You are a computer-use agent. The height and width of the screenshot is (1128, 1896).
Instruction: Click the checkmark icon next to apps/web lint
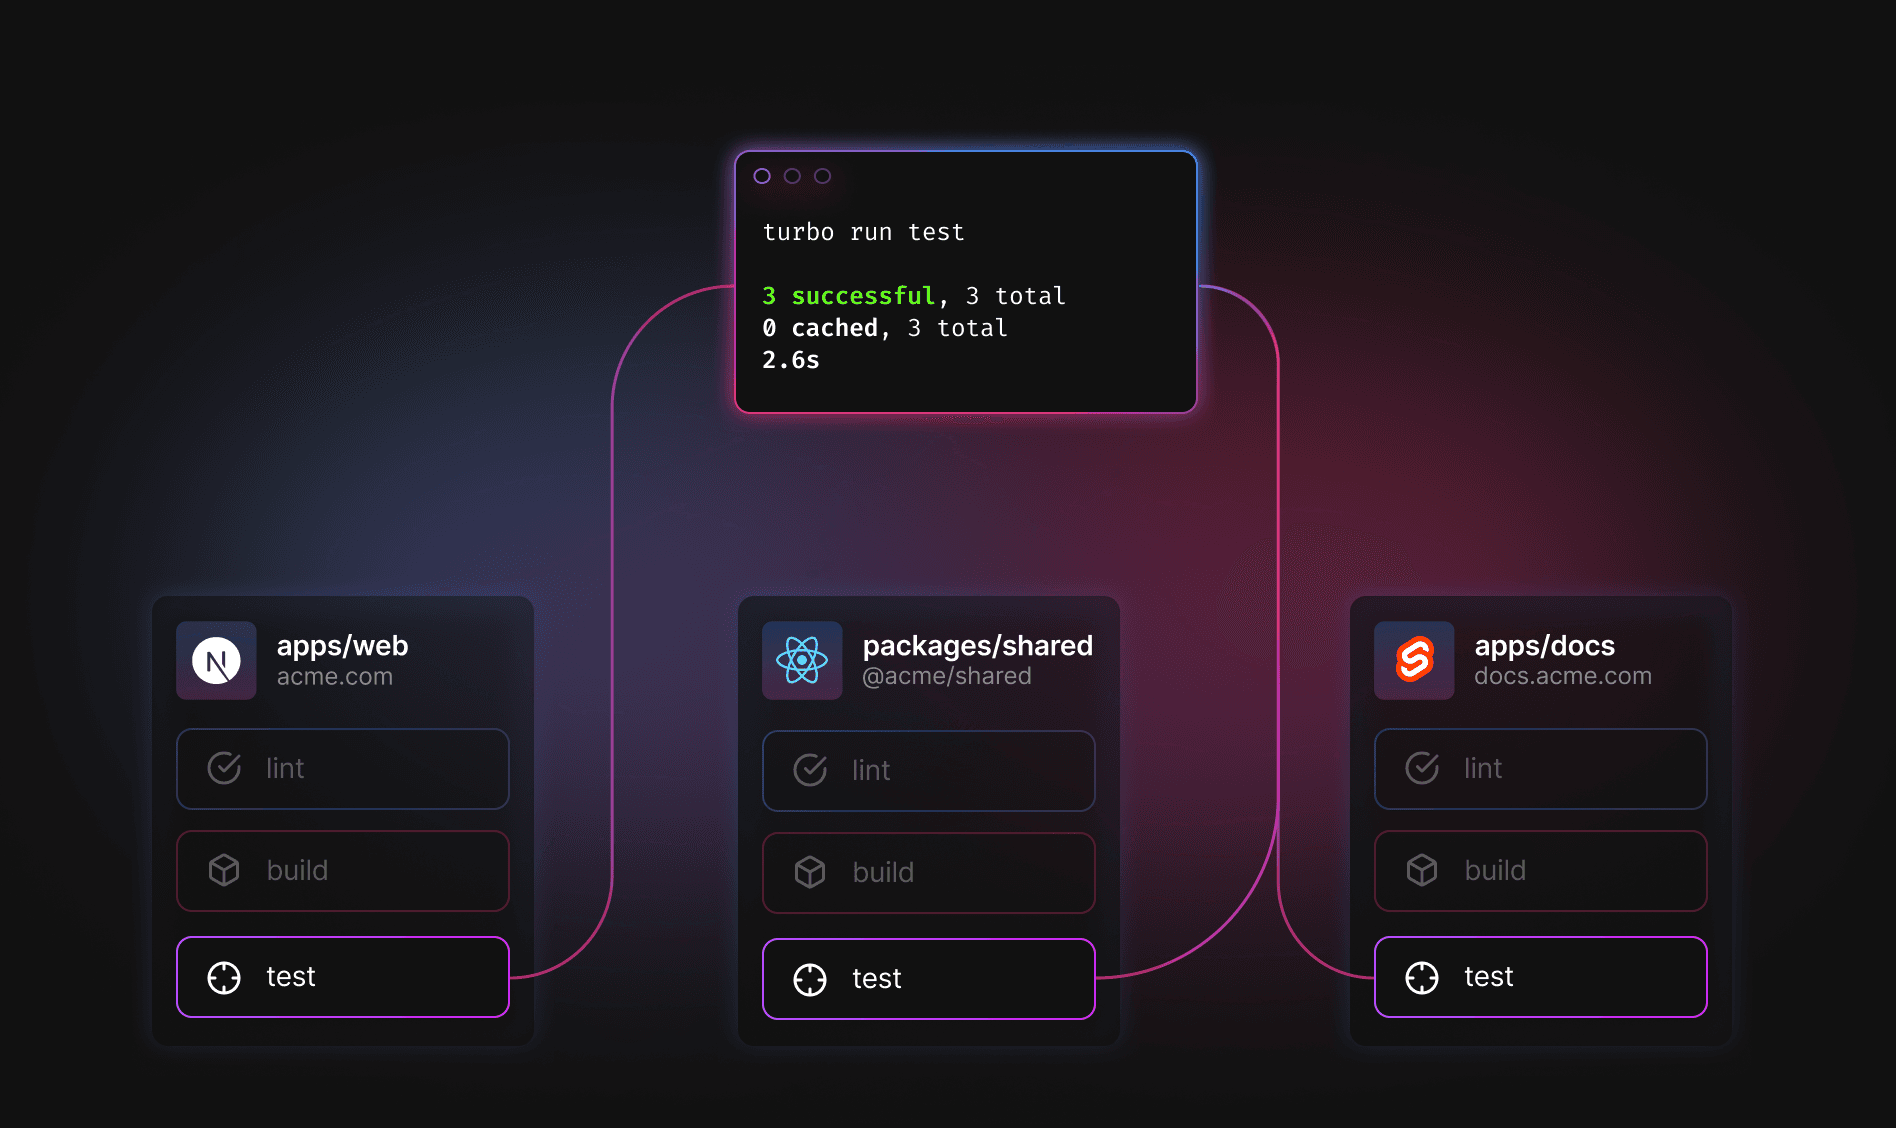coord(224,768)
